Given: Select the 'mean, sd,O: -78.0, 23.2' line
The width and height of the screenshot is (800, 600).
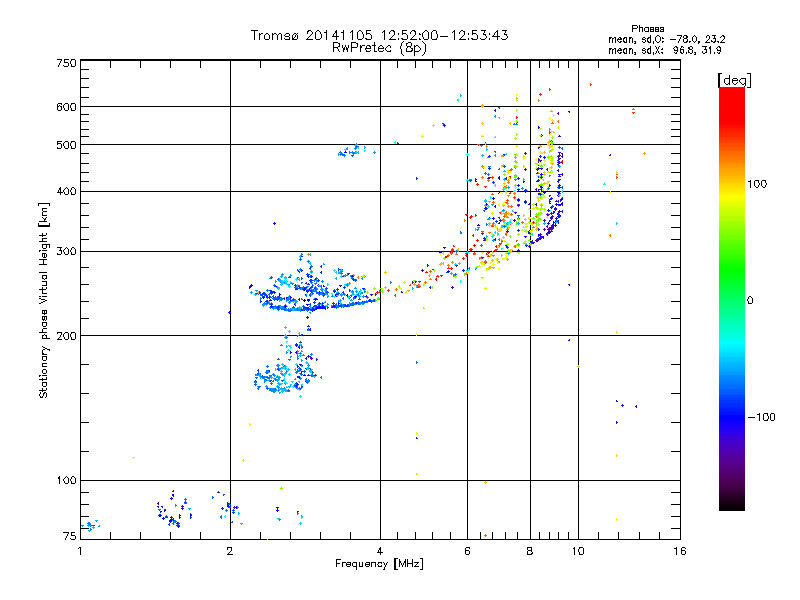Looking at the screenshot, I should pos(666,39).
